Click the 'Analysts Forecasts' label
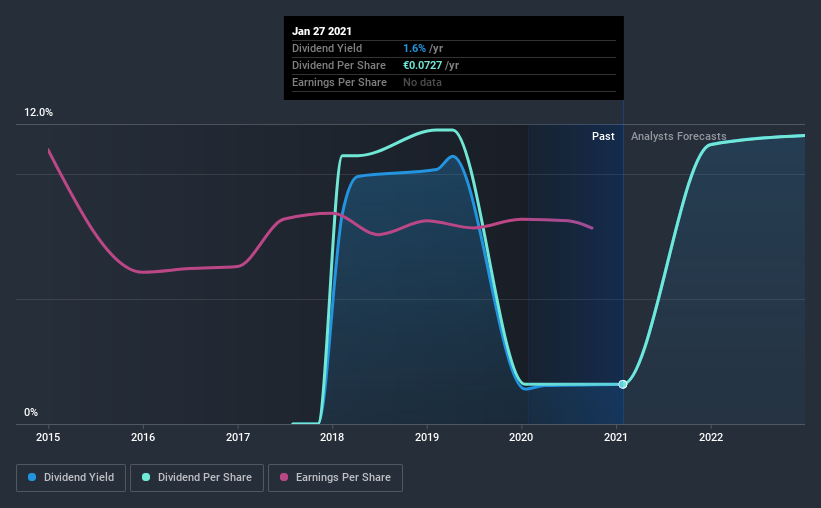Screen dimensions: 821x508 pyautogui.click(x=679, y=136)
